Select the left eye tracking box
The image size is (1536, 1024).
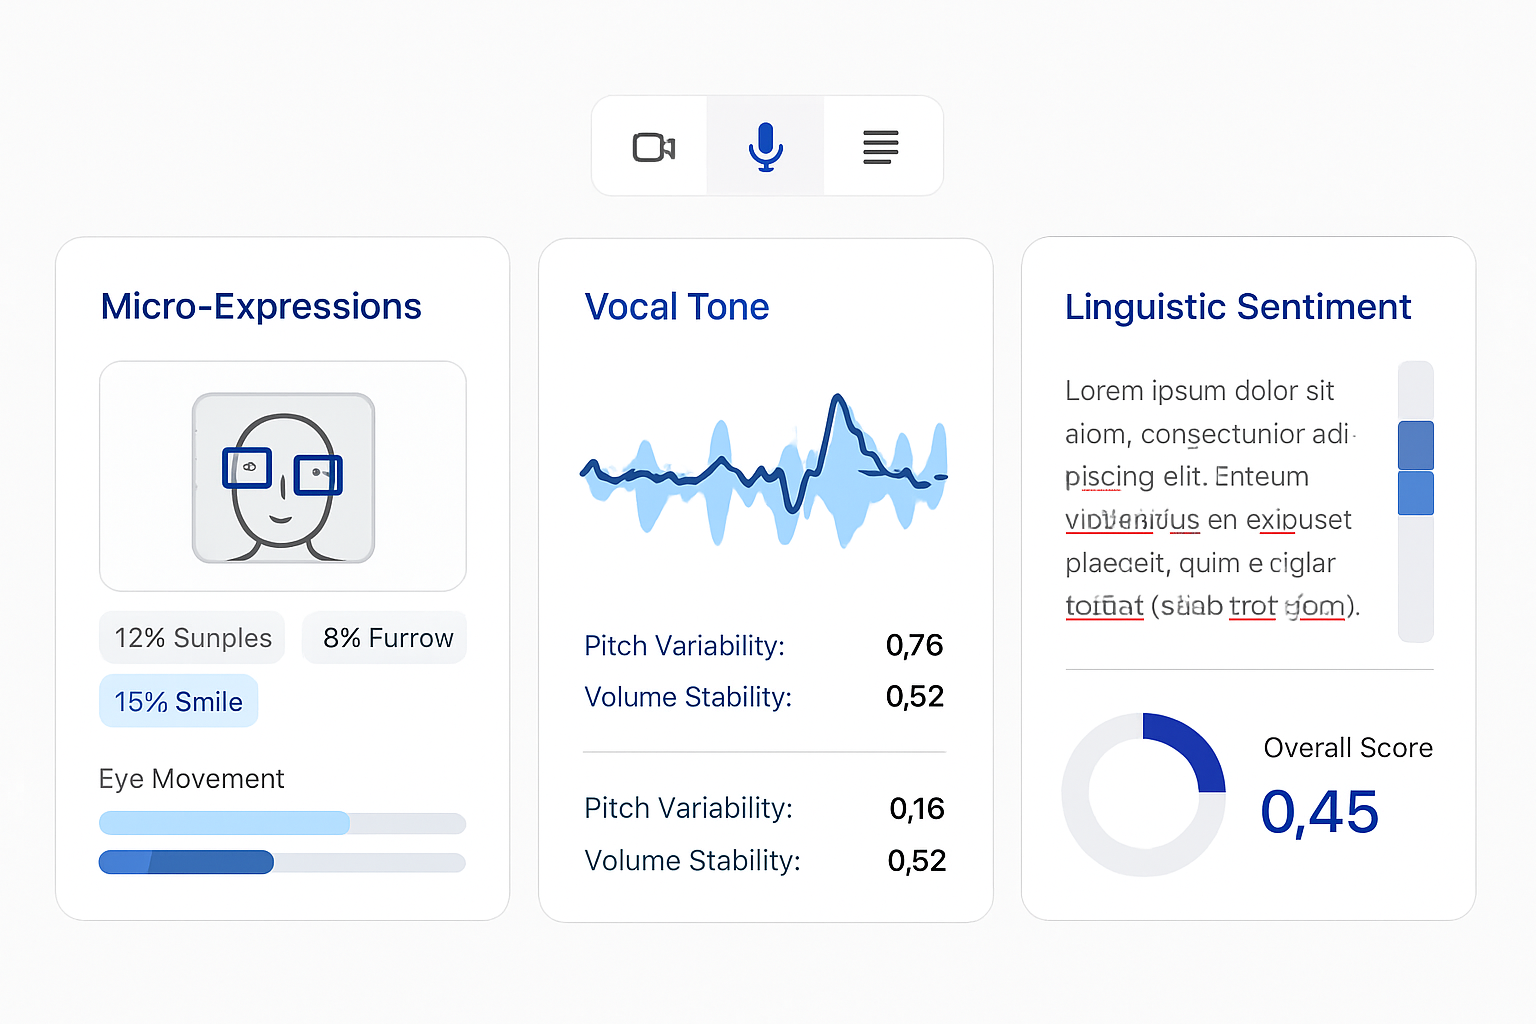tap(247, 467)
